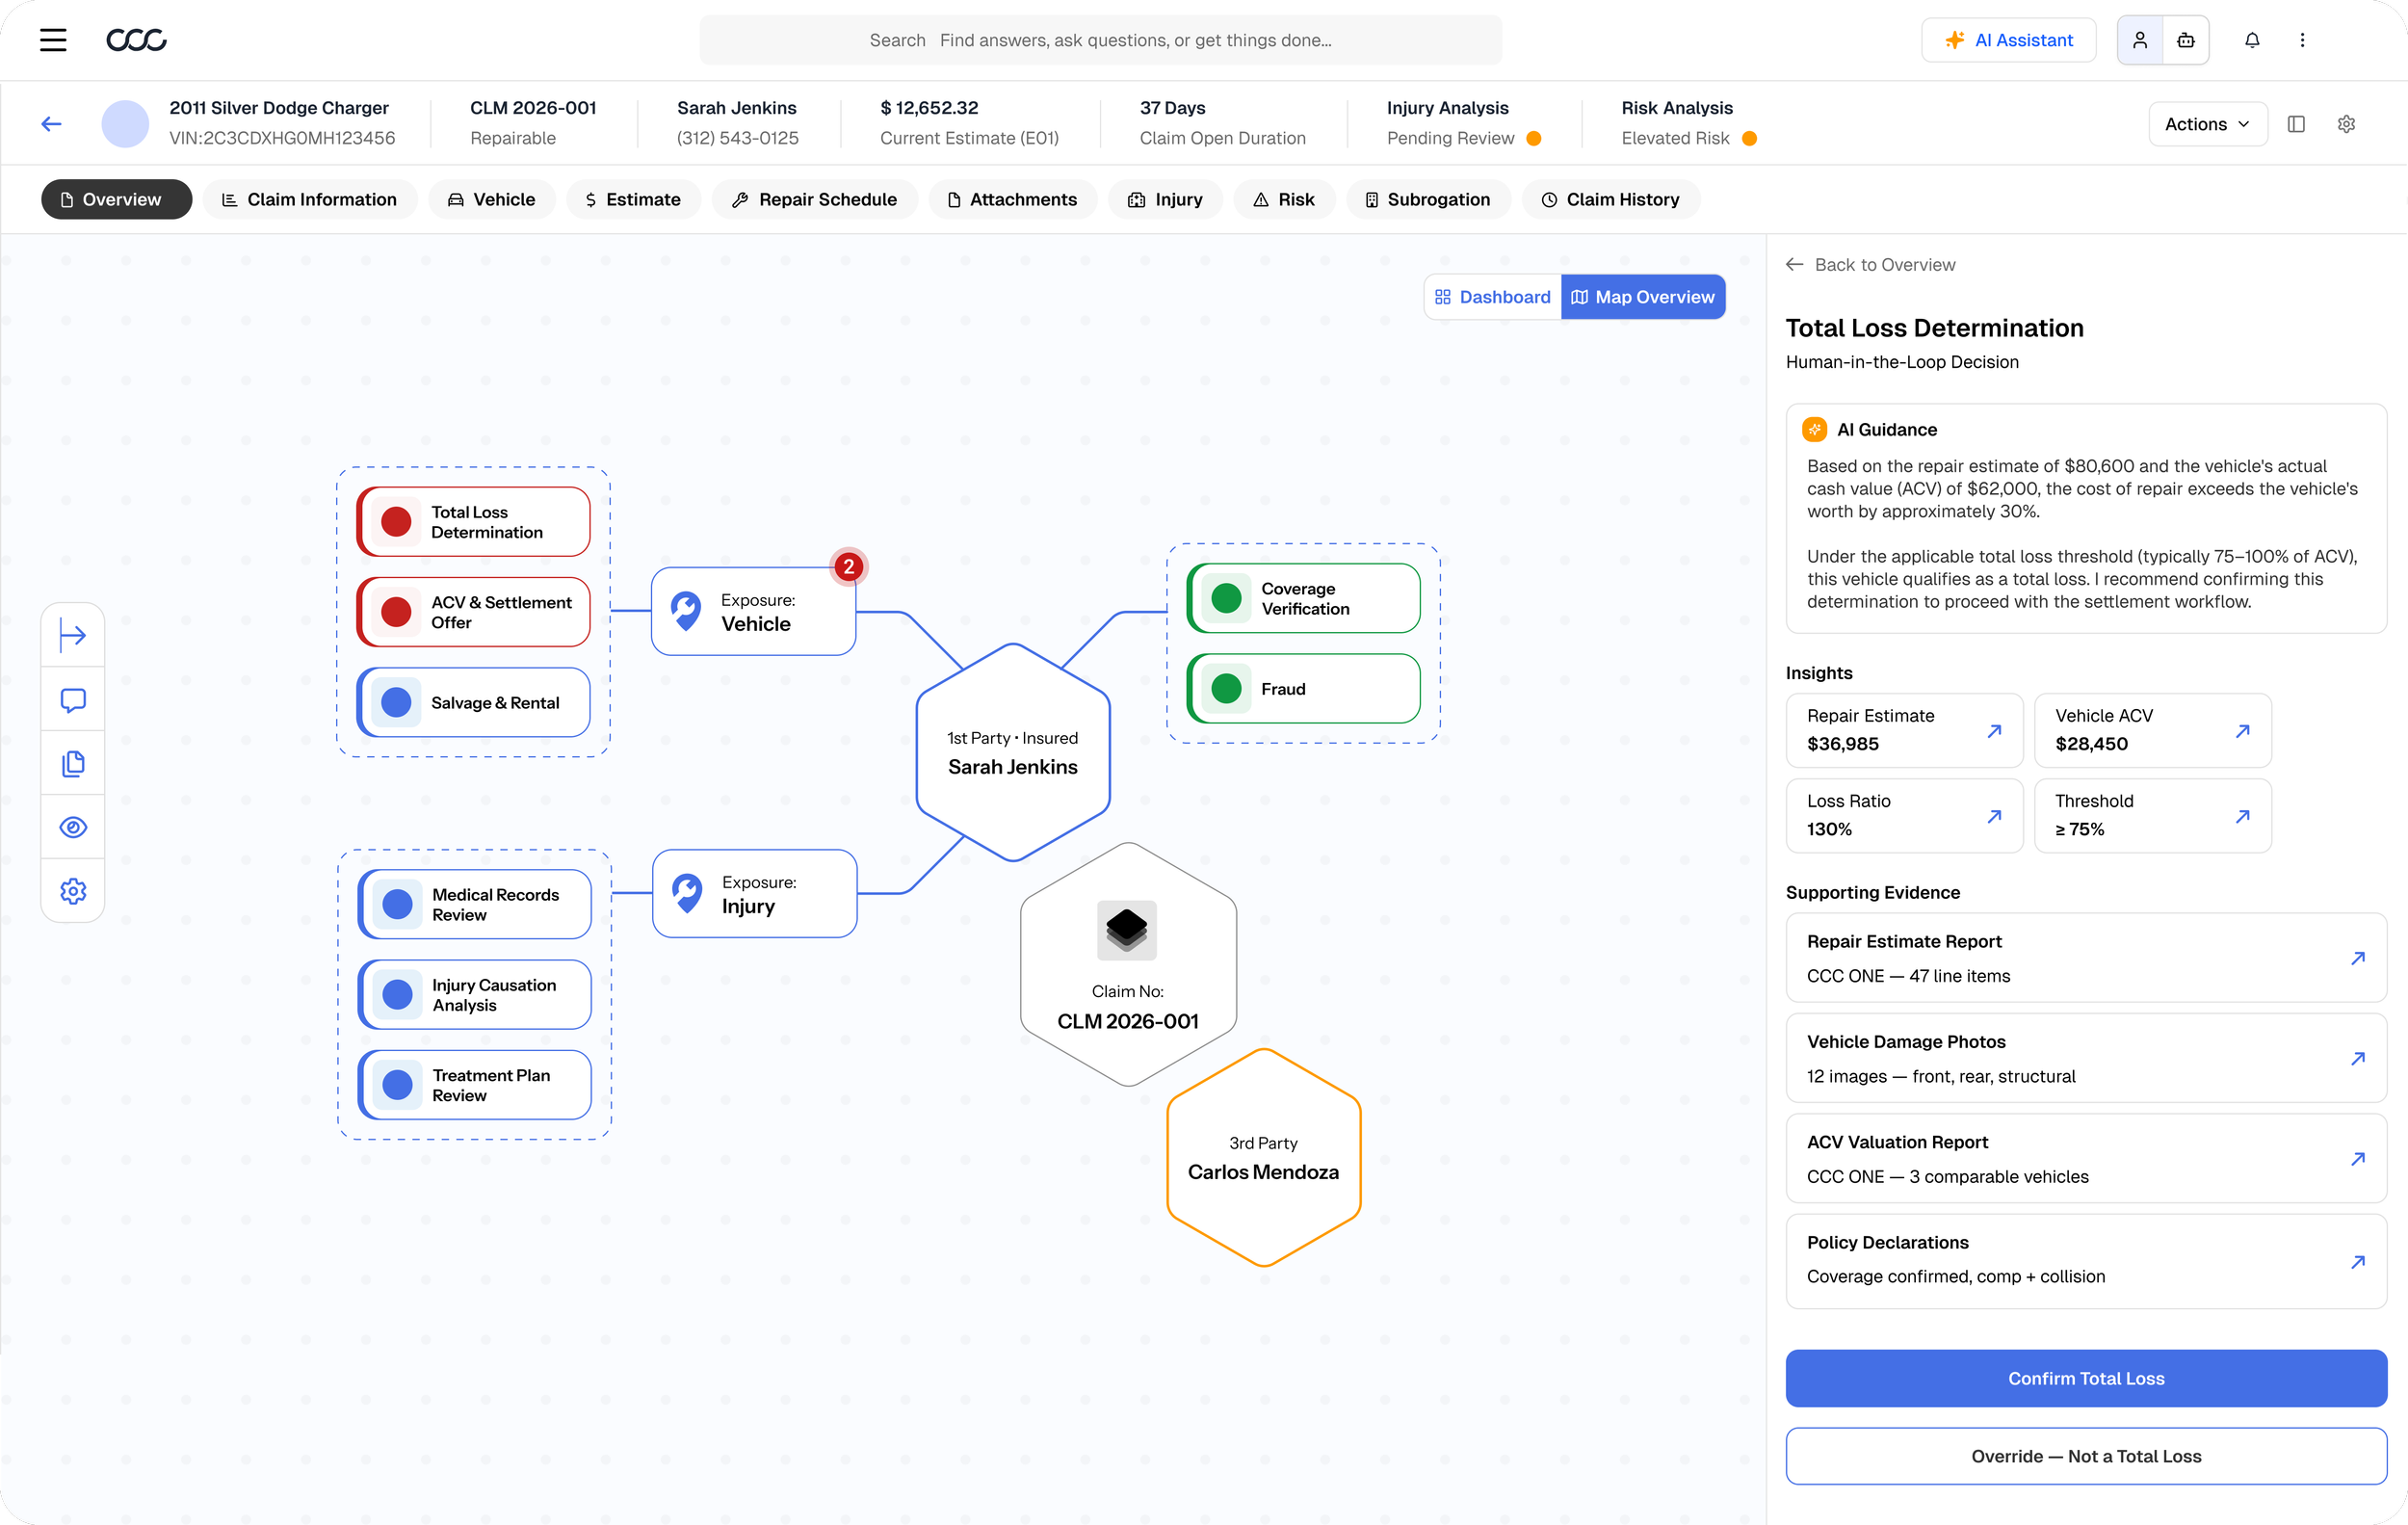This screenshot has width=2408, height=1525.
Task: Select the Fraud node
Action: coord(1303,688)
